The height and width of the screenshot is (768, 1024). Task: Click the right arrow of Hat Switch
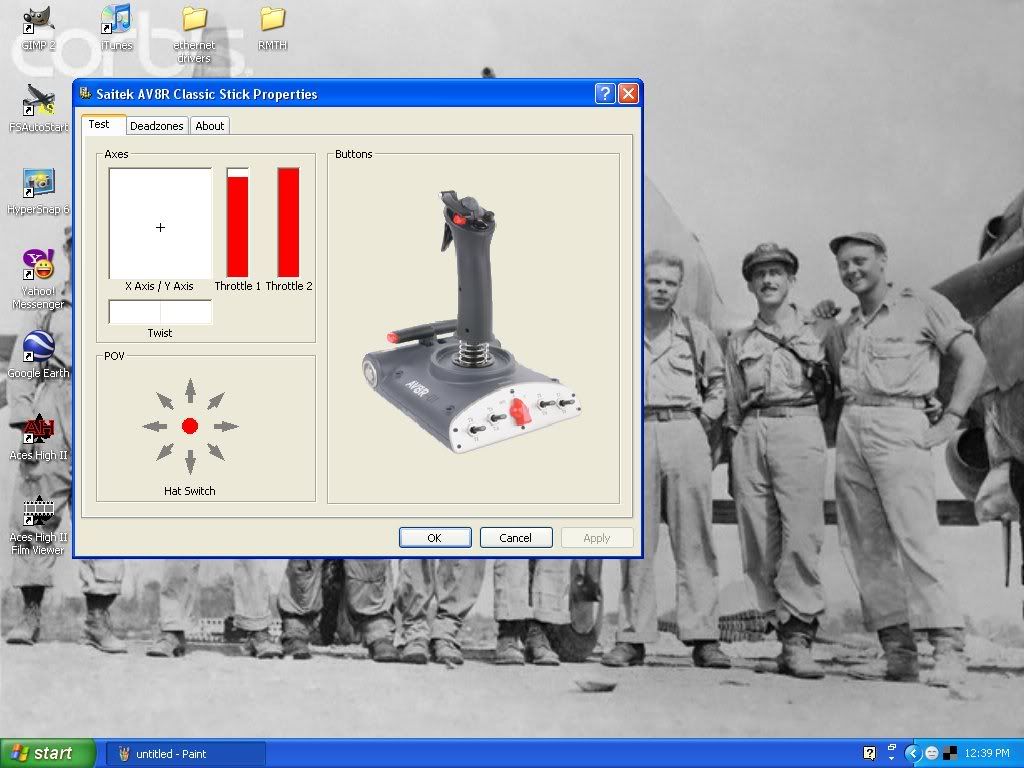point(226,426)
